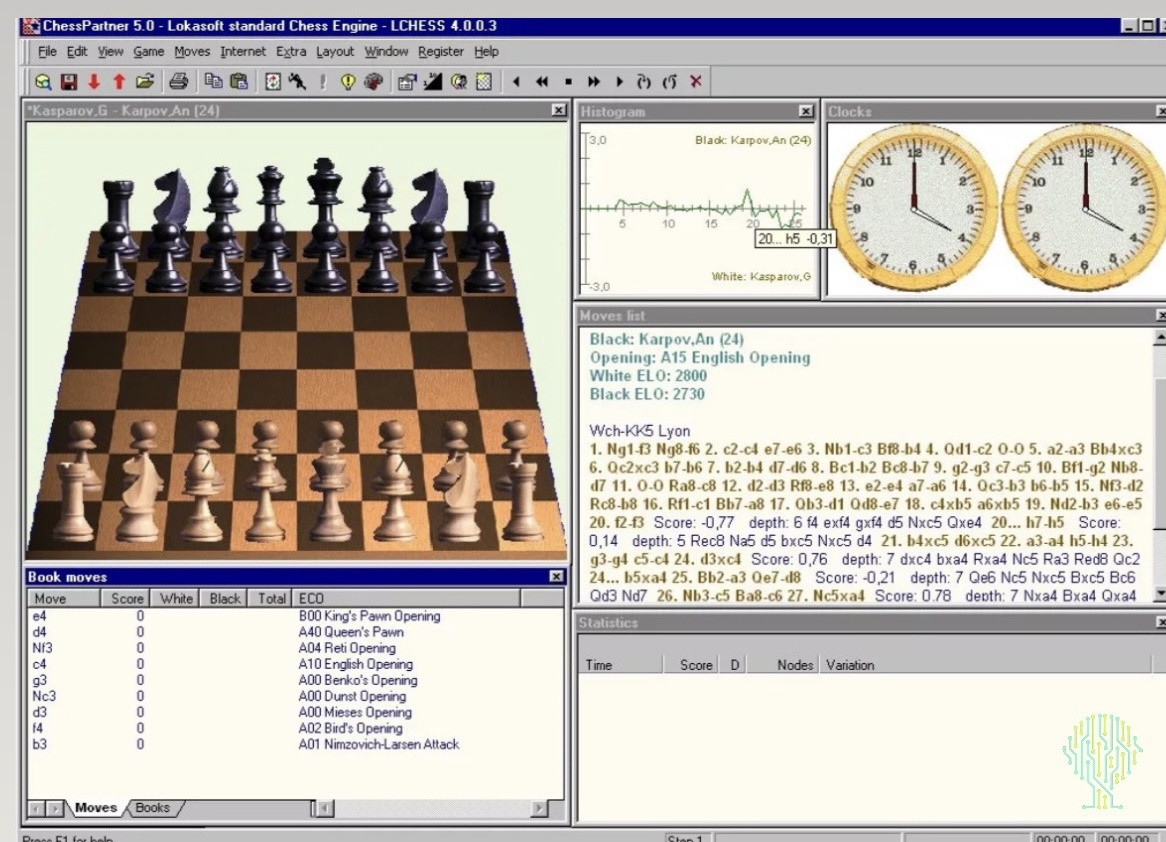Click the stop square button
The width and height of the screenshot is (1166, 842).
coord(568,82)
